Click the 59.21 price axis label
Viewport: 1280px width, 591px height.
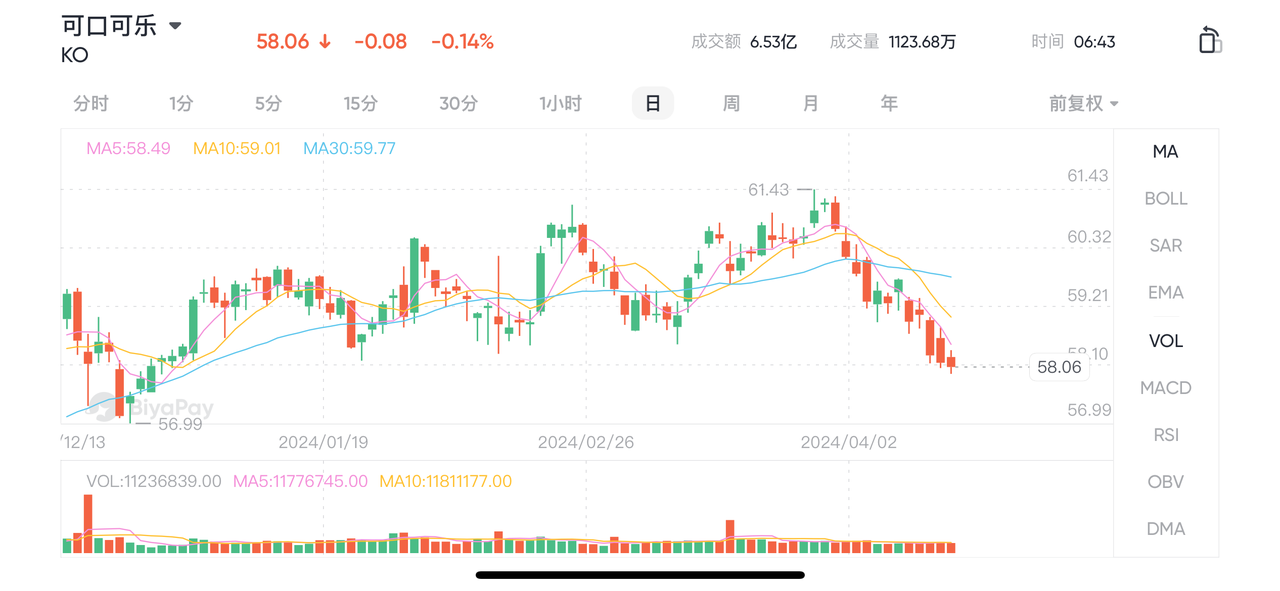coord(1089,295)
